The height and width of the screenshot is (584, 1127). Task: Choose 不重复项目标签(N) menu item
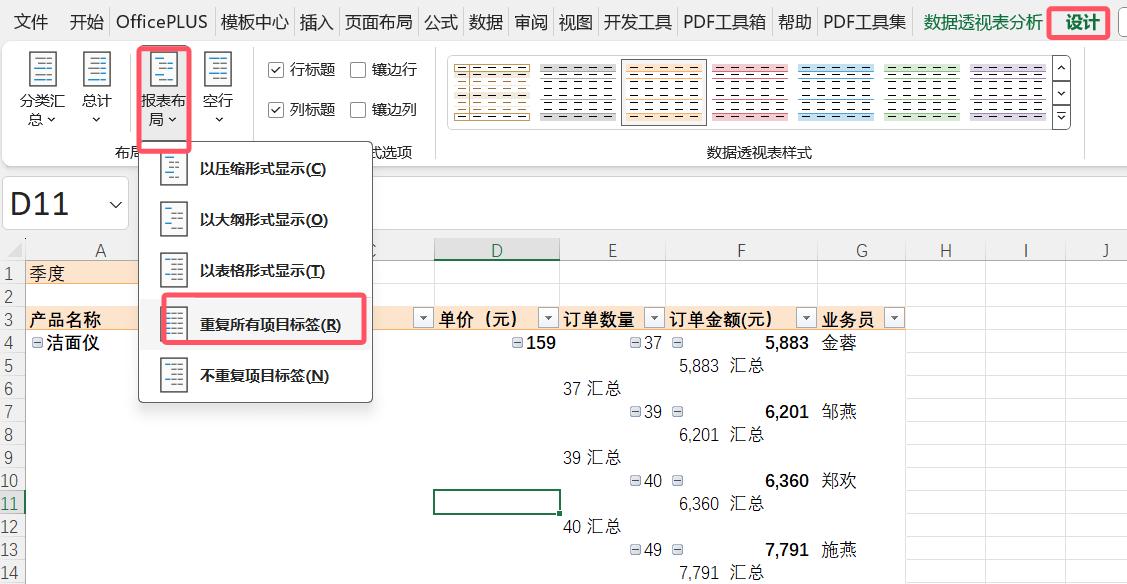click(x=256, y=376)
